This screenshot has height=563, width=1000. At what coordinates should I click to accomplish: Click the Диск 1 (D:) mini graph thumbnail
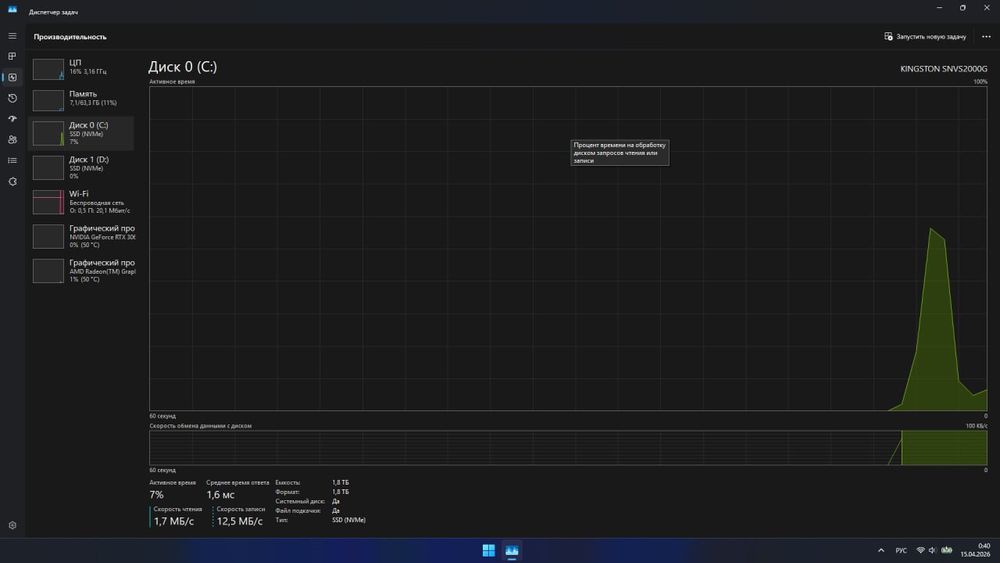(48, 168)
